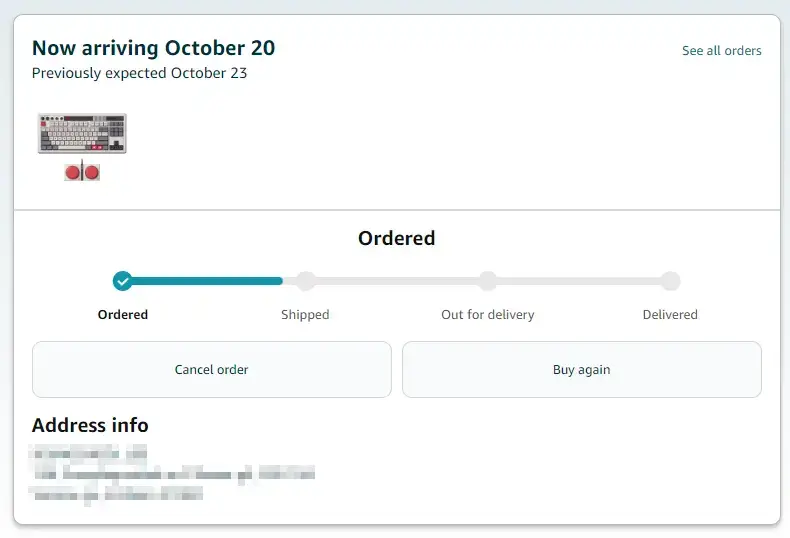The width and height of the screenshot is (790, 538).
Task: Click the Out for delivery step circle
Action: pos(488,281)
